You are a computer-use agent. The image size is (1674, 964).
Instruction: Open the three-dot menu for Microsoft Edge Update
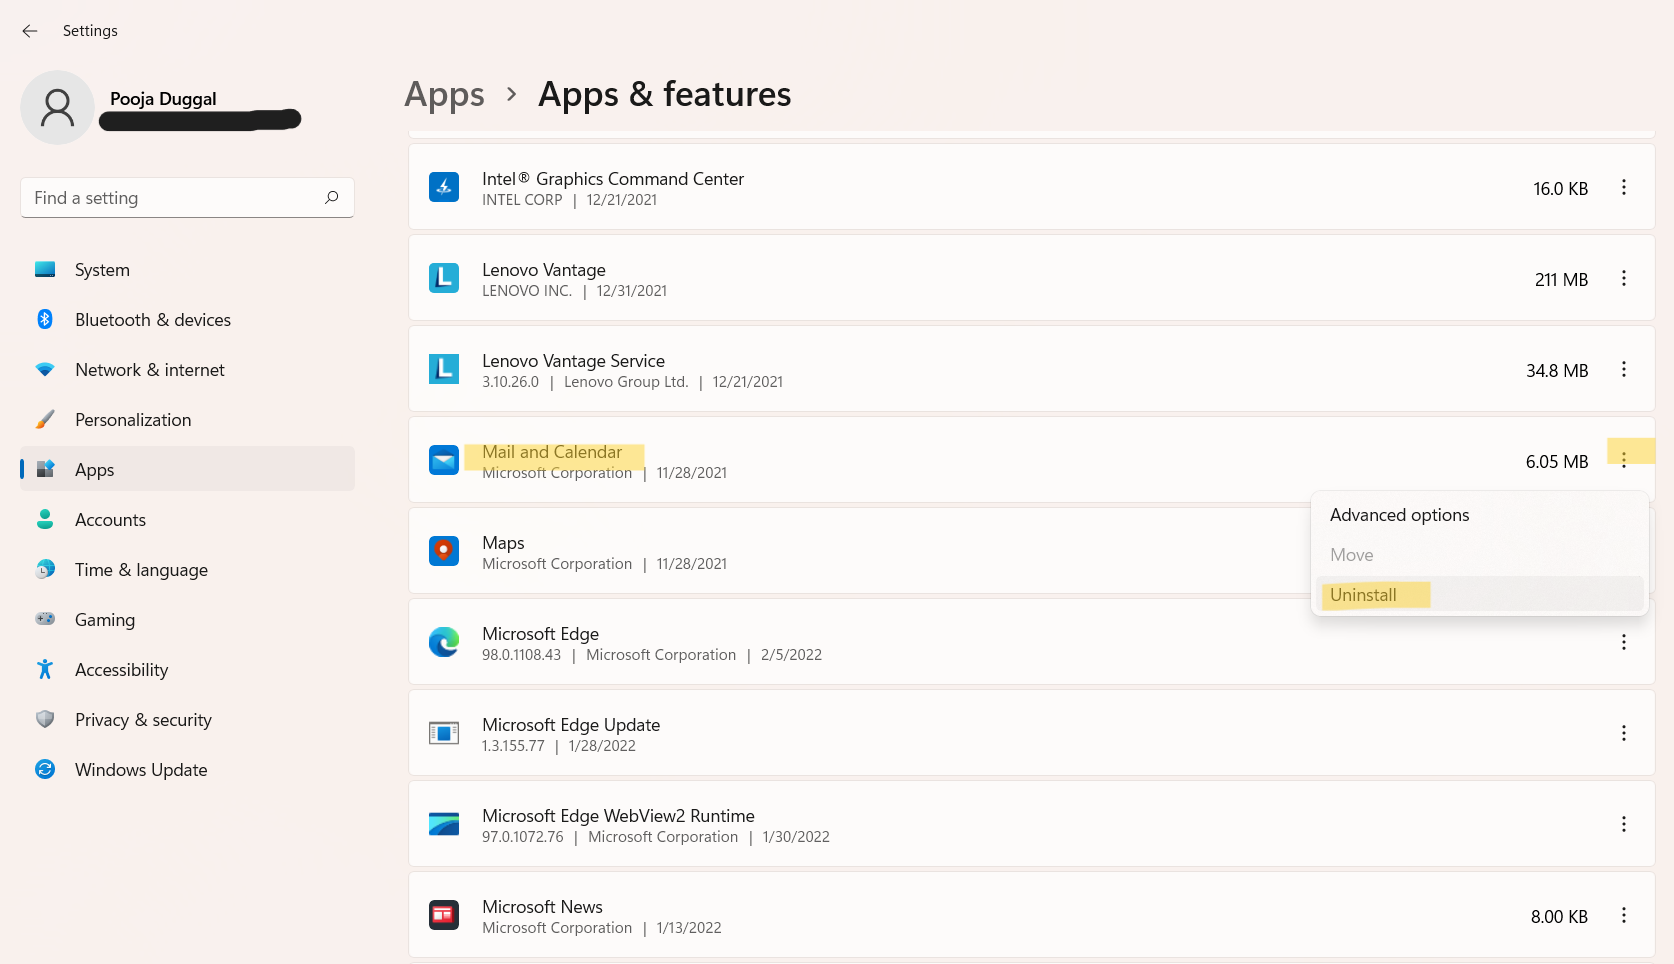pyautogui.click(x=1624, y=733)
